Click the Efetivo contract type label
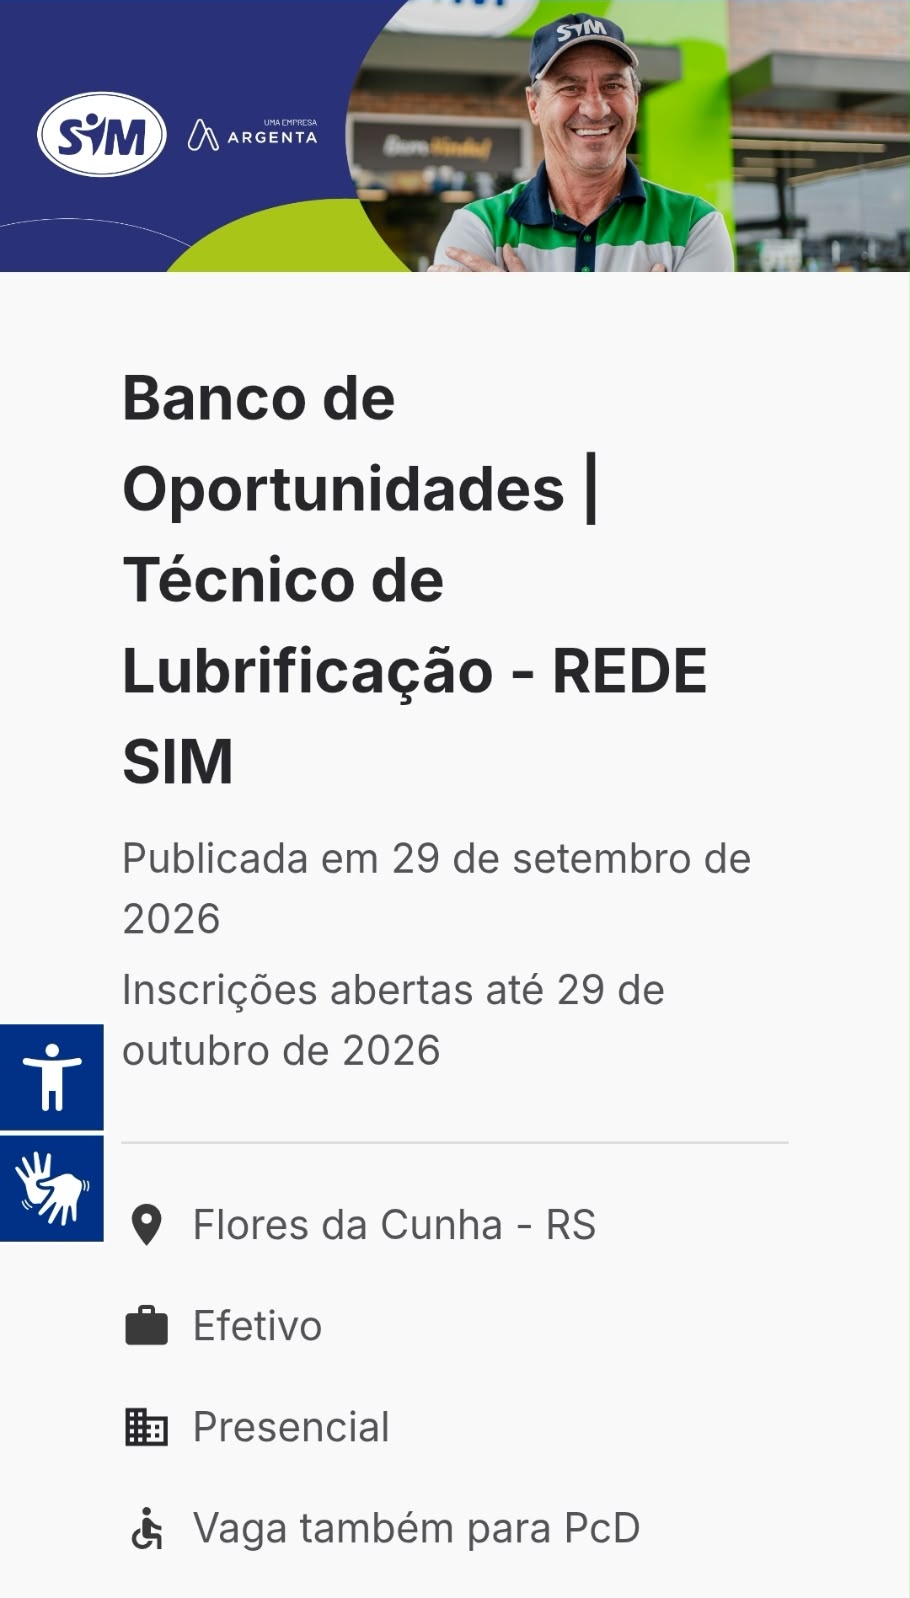Viewport: 910px width, 1598px height. [257, 1326]
